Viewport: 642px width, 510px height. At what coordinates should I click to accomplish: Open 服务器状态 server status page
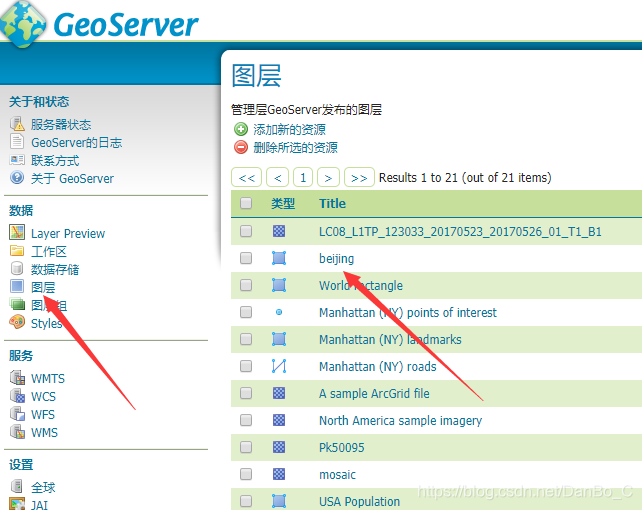pos(61,124)
